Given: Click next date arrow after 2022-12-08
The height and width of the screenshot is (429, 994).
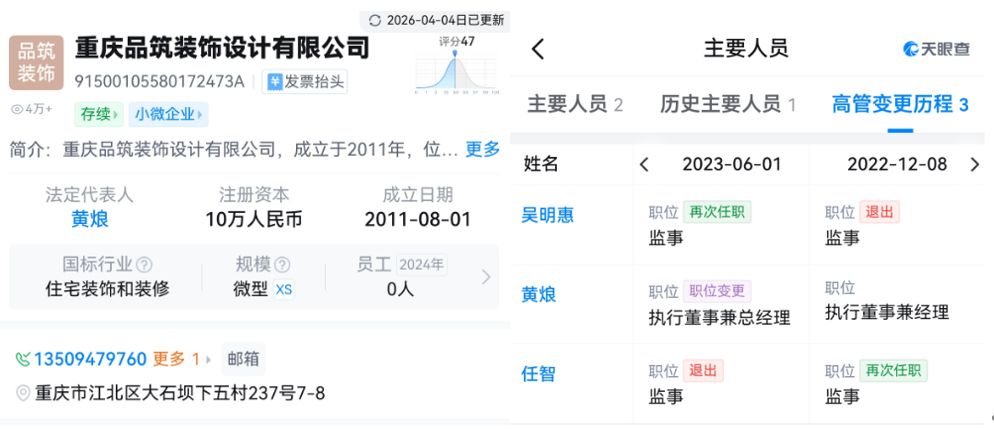Looking at the screenshot, I should 975,165.
